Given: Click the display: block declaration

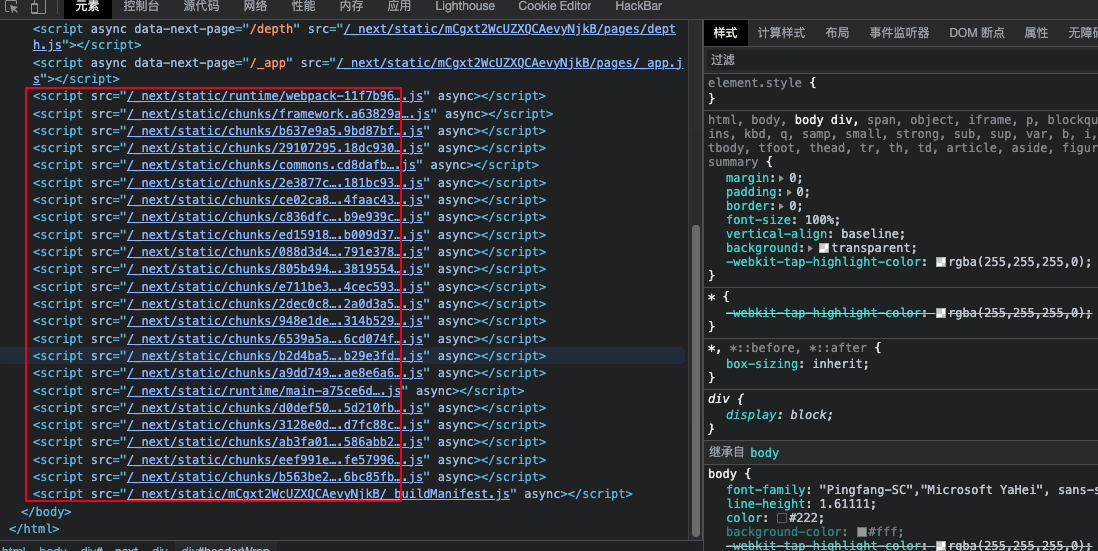Looking at the screenshot, I should tap(779, 414).
